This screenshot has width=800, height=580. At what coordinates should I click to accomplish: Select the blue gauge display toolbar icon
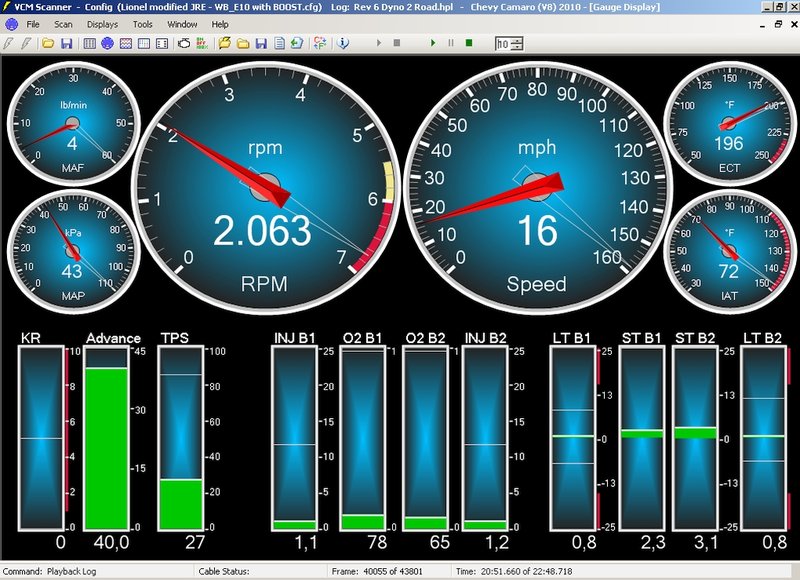[108, 44]
